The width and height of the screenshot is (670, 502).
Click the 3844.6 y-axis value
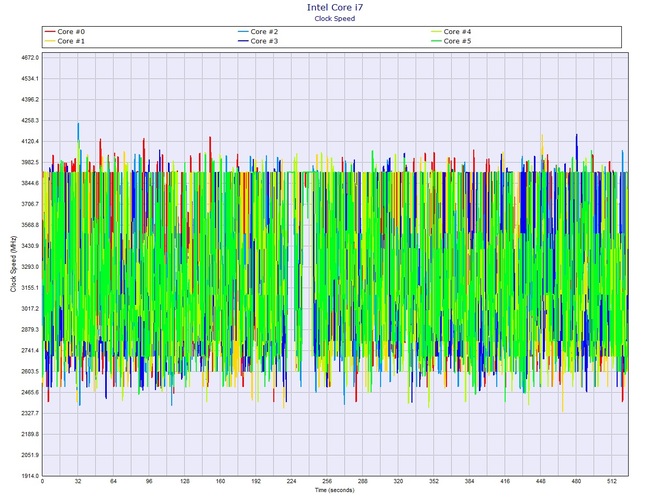[x=30, y=183]
